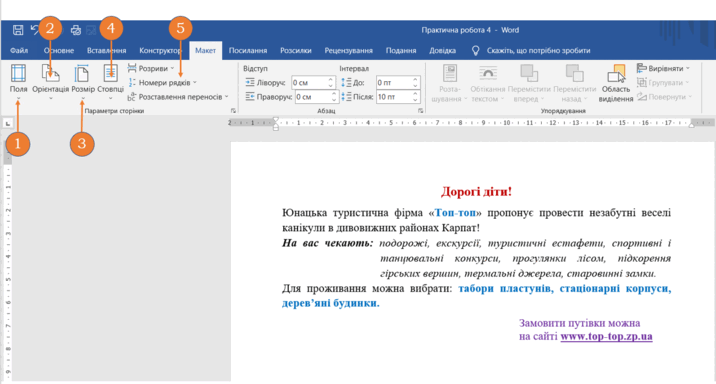Click the blue word 'Топ-топ' in document
Viewport: 716px width, 384px height.
coord(455,213)
